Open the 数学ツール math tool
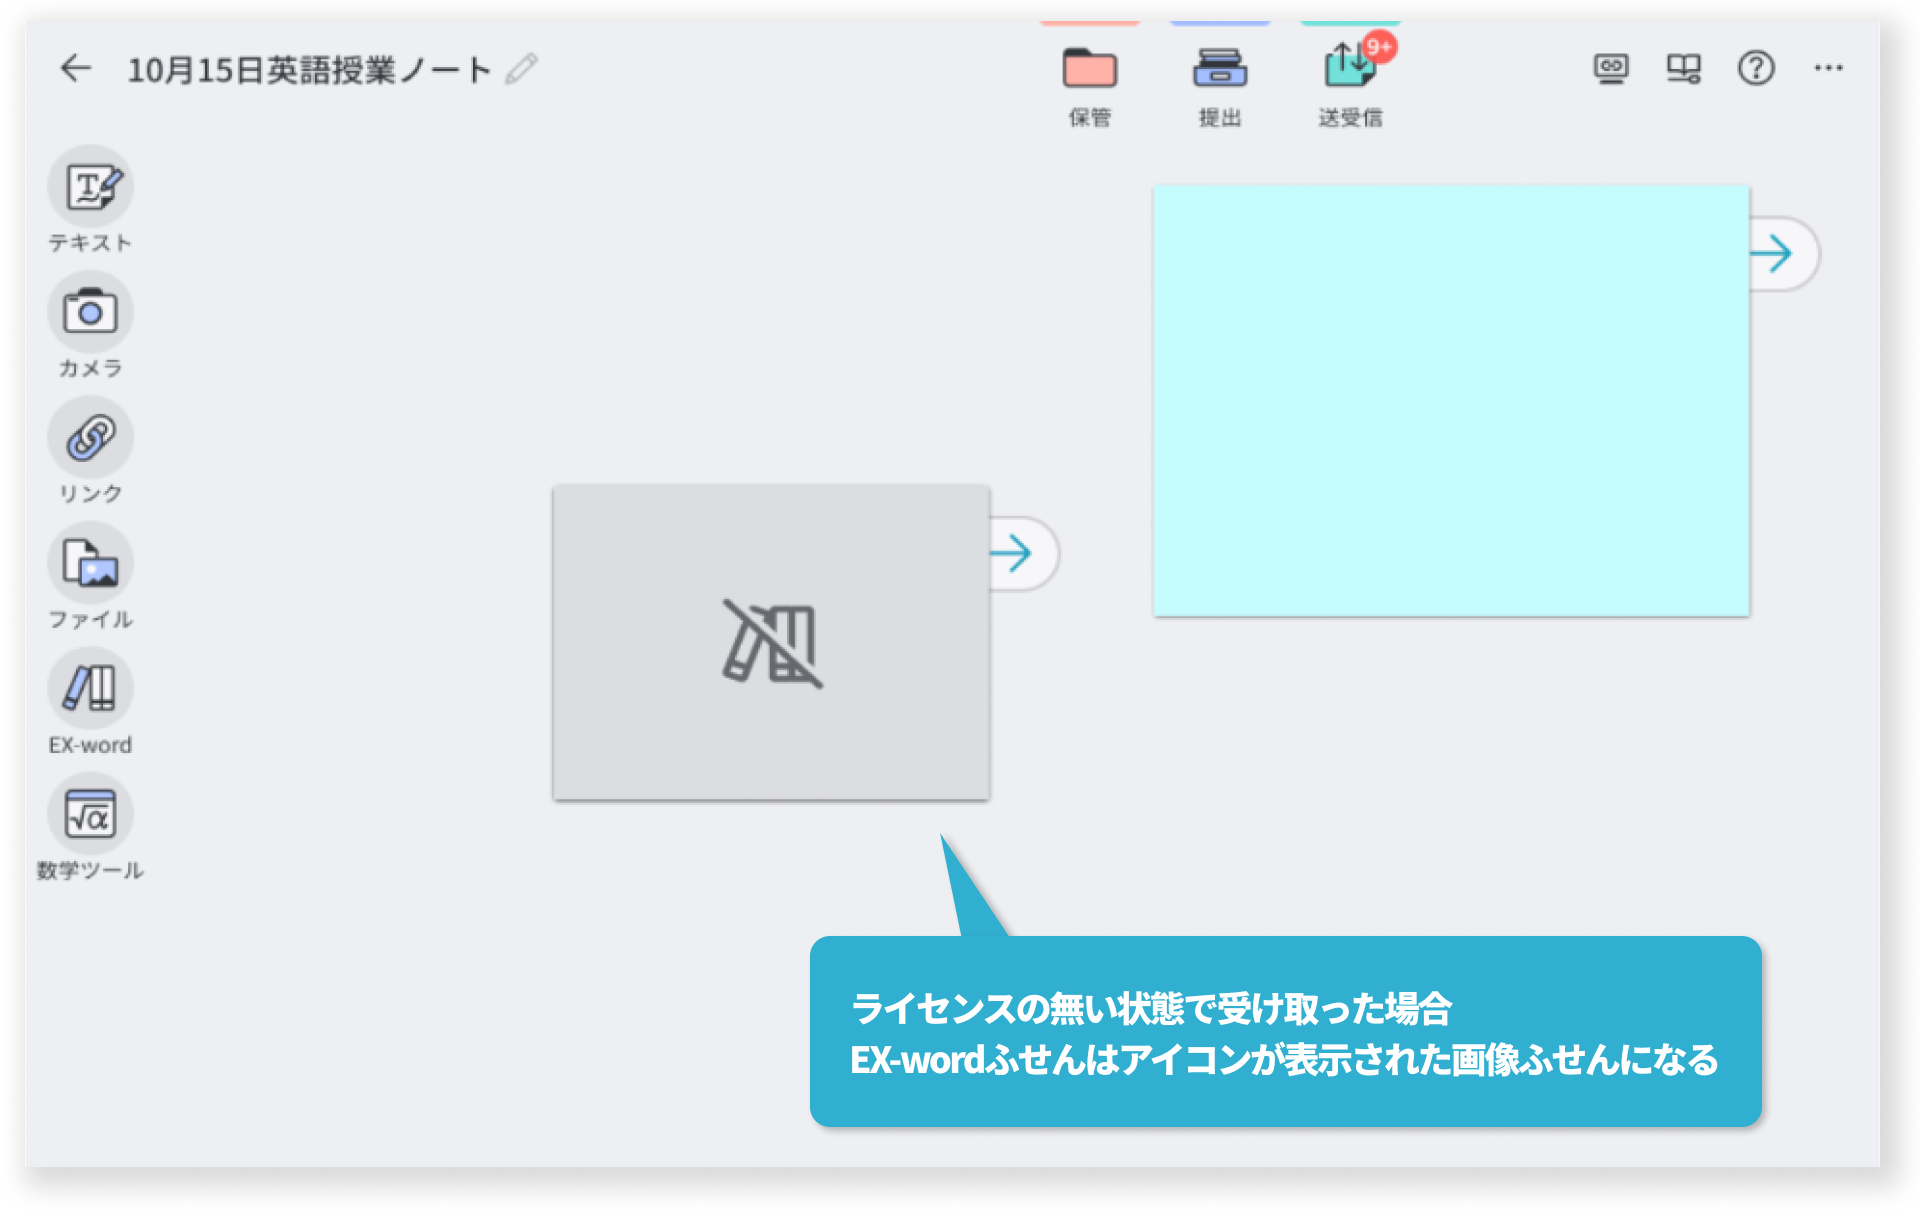 click(x=90, y=828)
